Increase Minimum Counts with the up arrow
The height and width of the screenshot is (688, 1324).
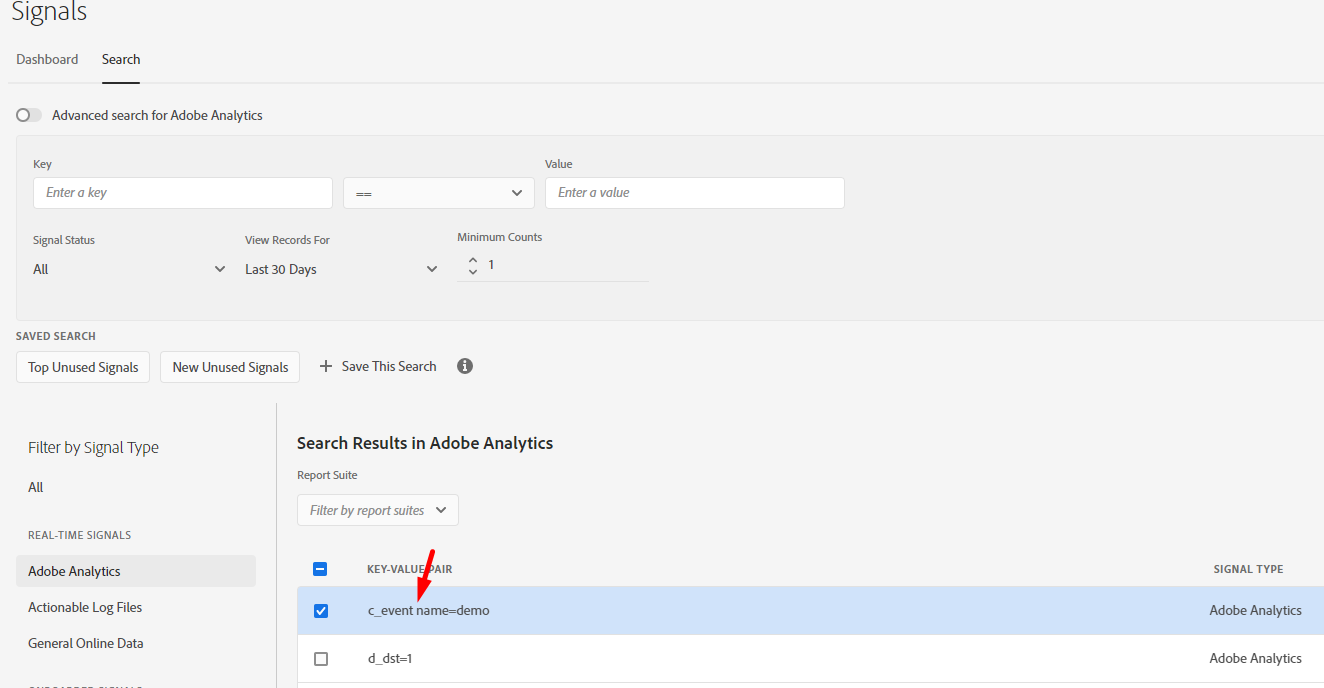point(473,260)
